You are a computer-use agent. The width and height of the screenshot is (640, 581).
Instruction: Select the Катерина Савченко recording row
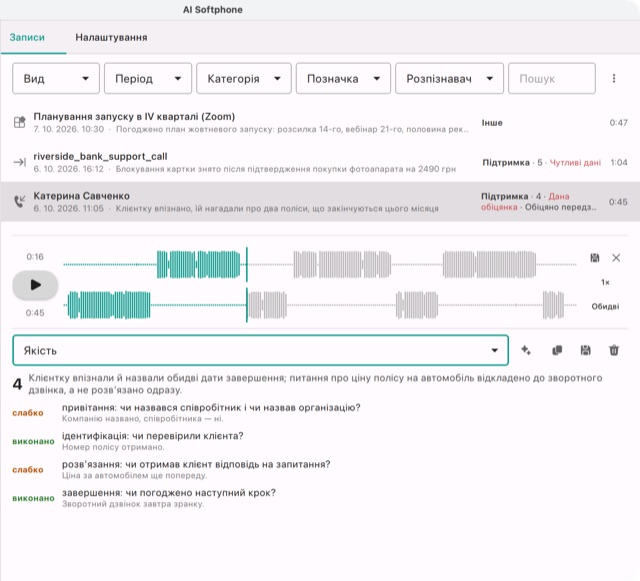(x=320, y=202)
